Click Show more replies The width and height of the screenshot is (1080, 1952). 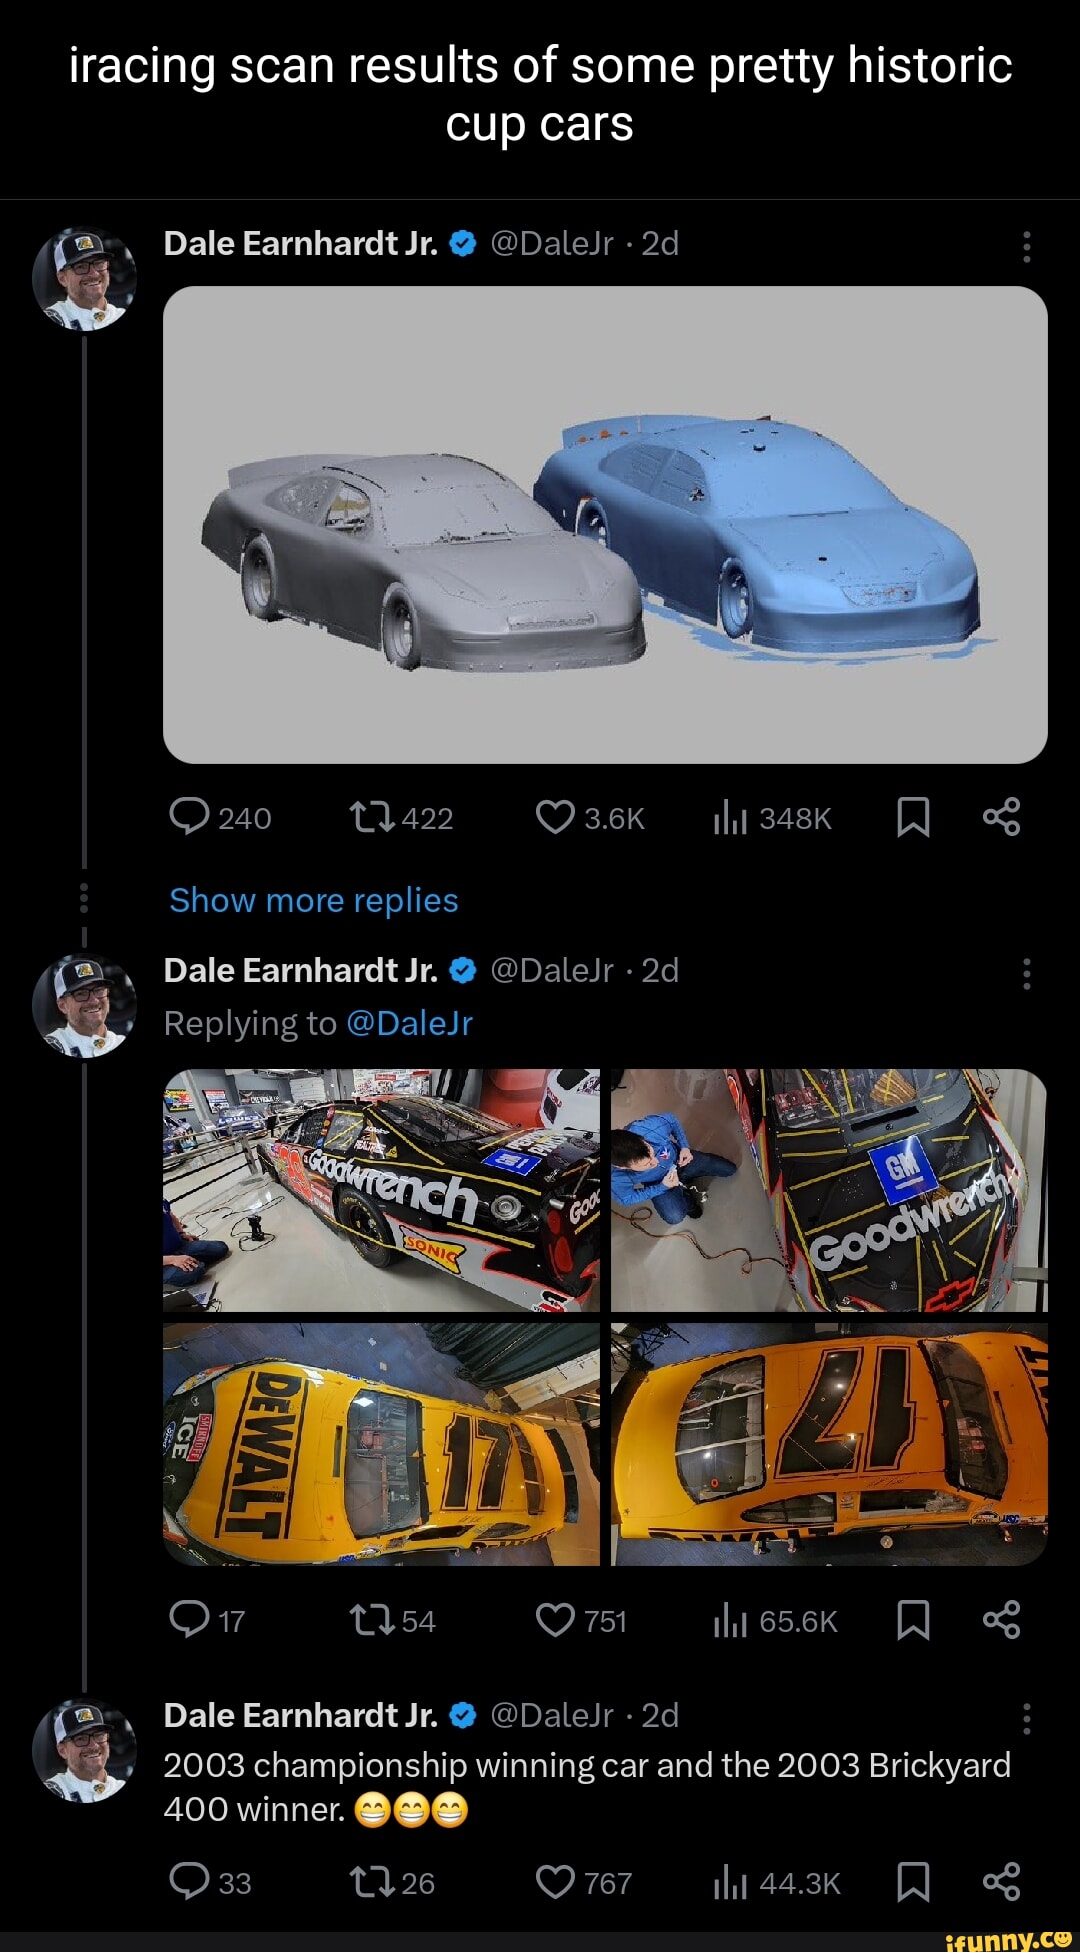tap(311, 900)
